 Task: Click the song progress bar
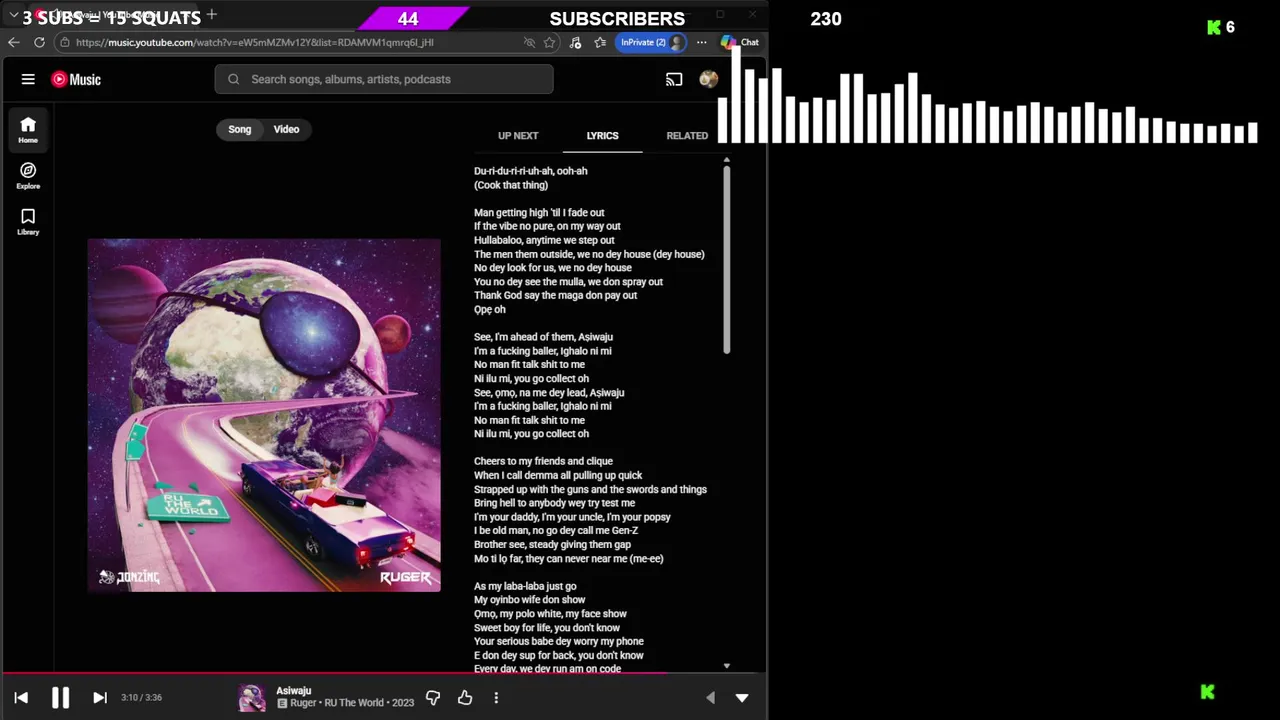click(x=384, y=674)
